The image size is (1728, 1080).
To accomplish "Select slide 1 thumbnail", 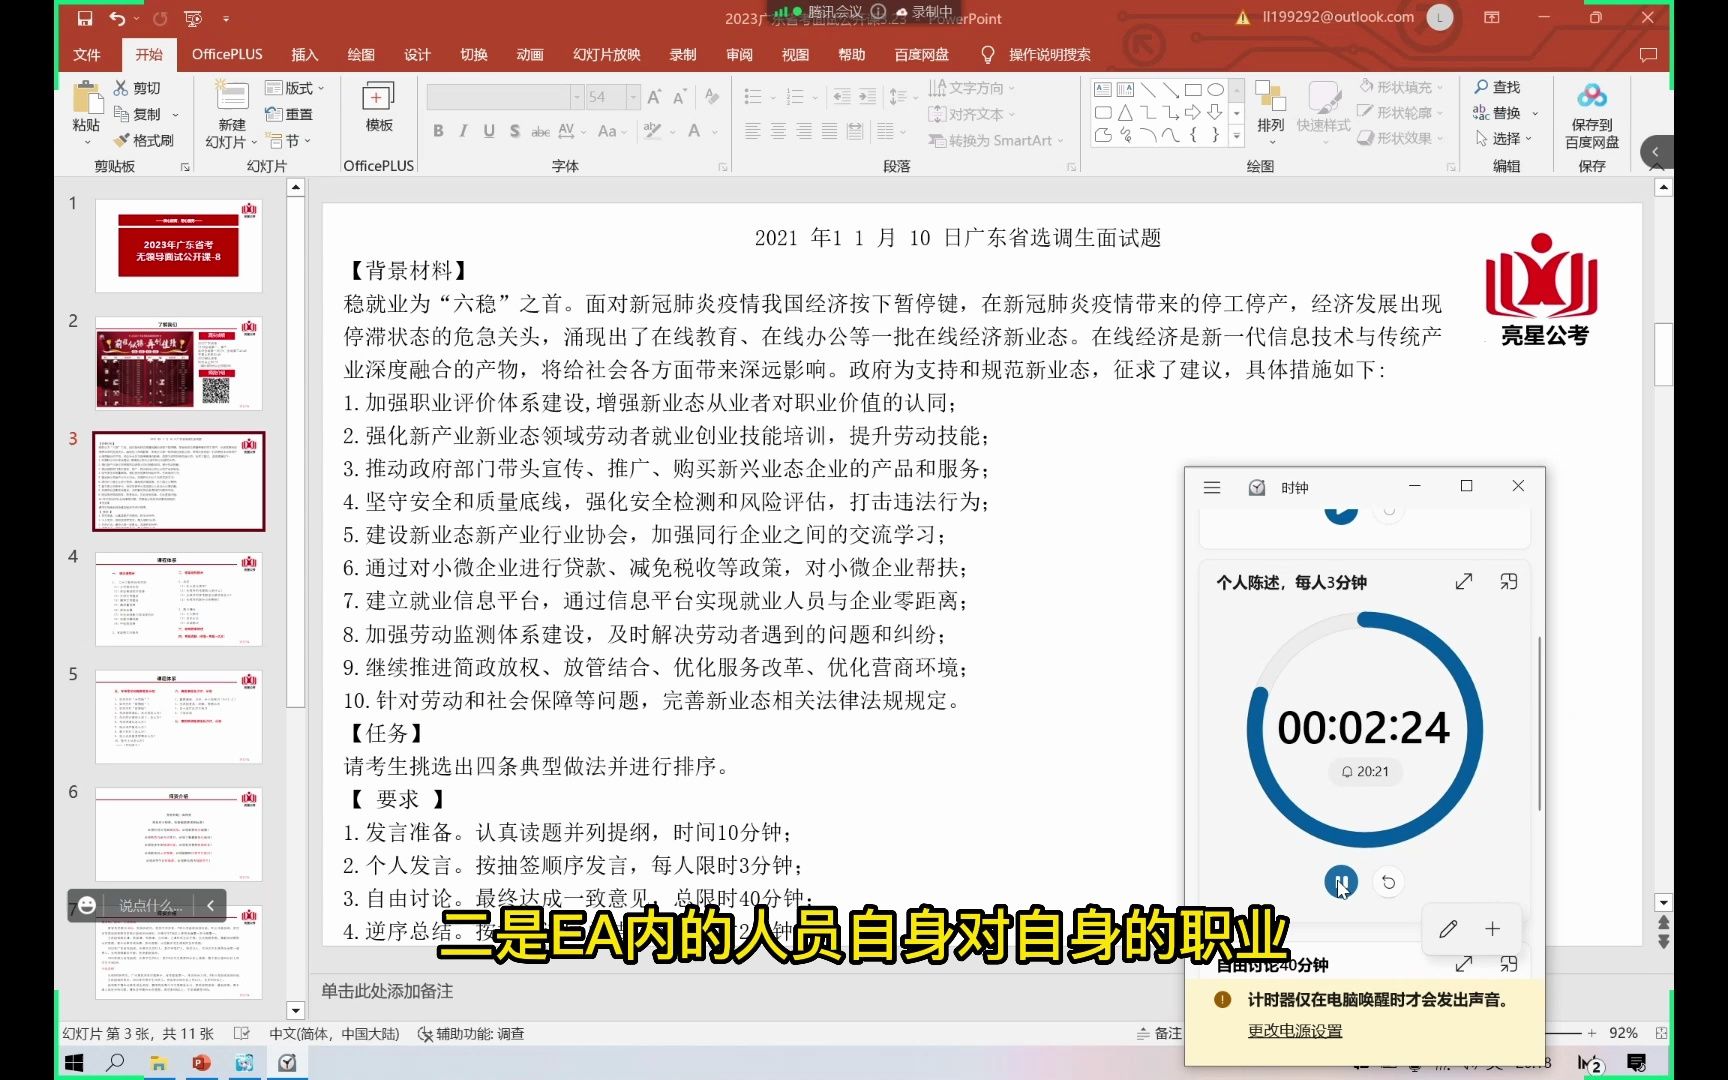I will point(179,245).
